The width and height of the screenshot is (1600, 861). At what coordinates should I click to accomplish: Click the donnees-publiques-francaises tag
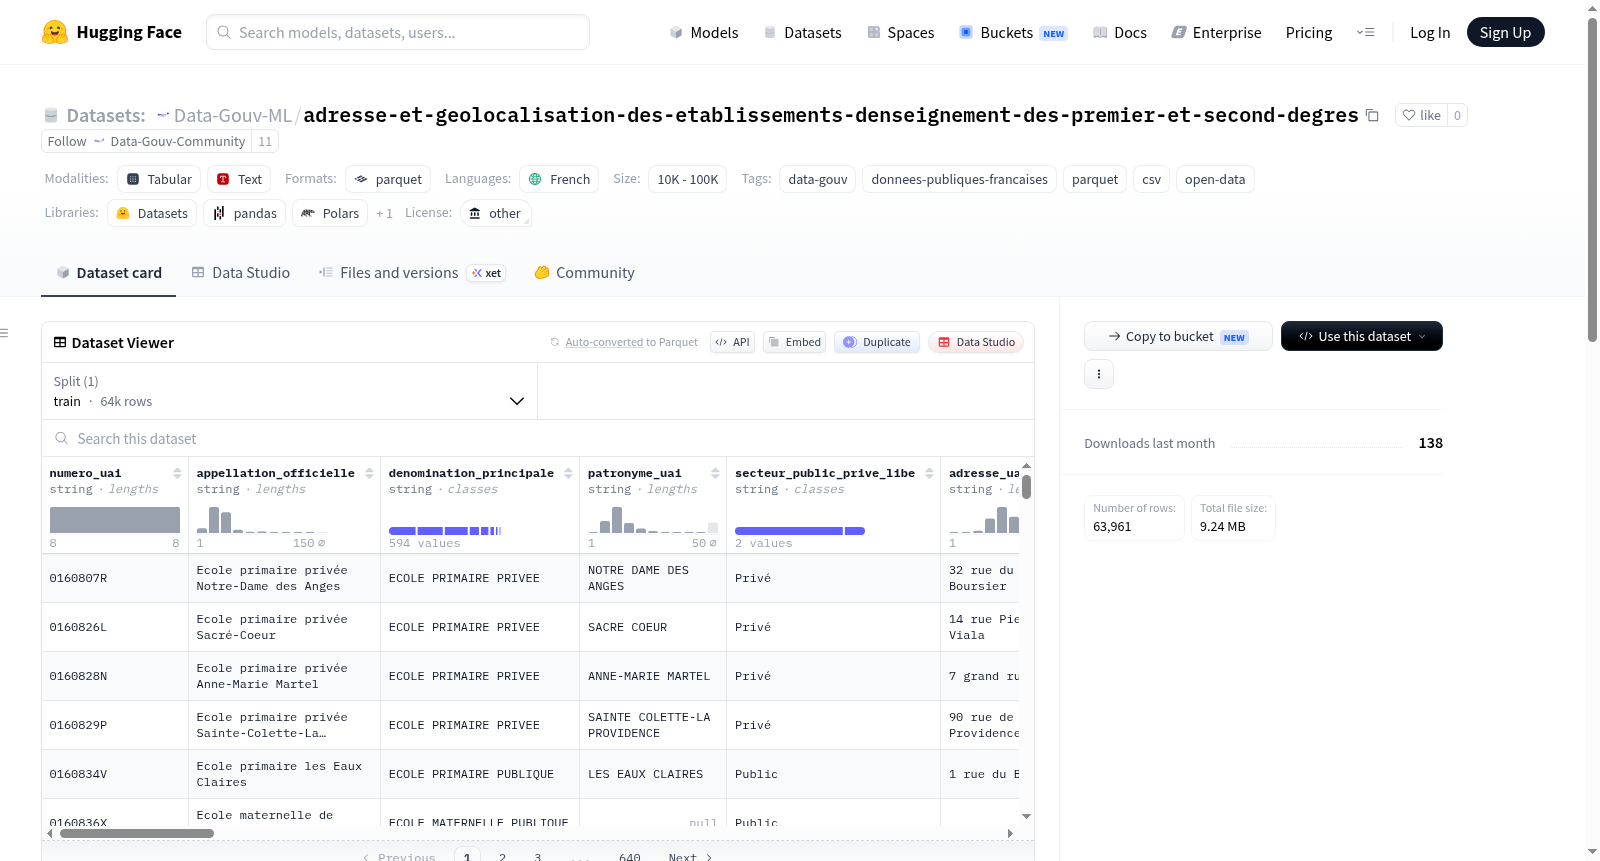coord(959,179)
